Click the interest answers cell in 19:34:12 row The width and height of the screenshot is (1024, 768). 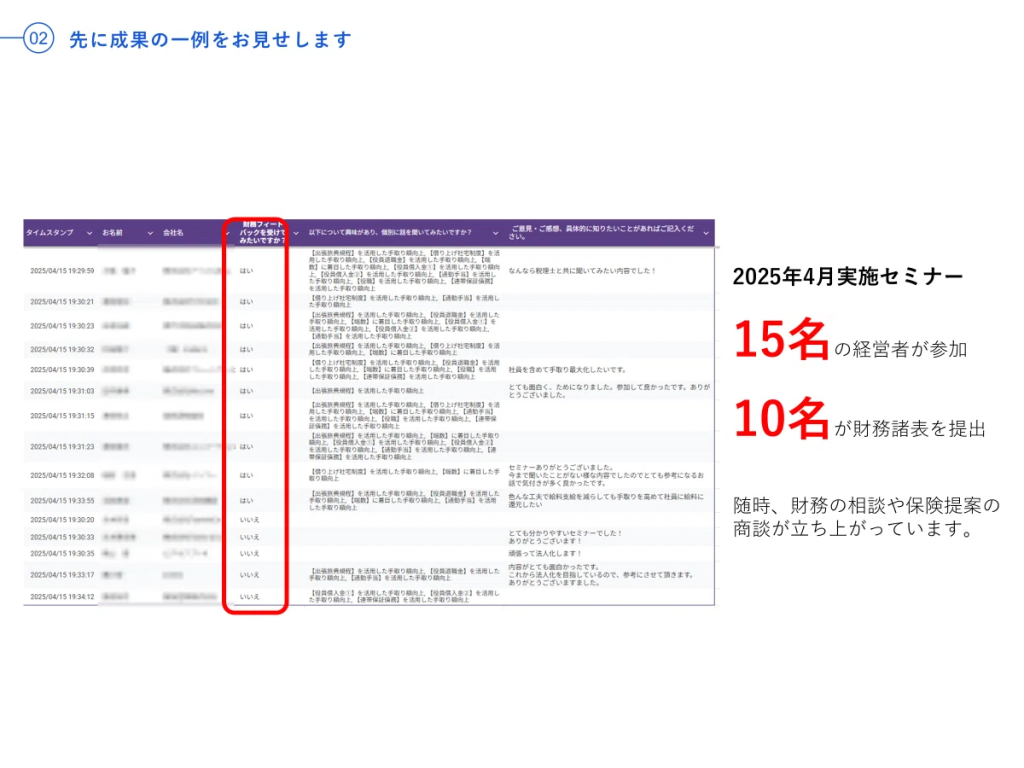(404, 597)
